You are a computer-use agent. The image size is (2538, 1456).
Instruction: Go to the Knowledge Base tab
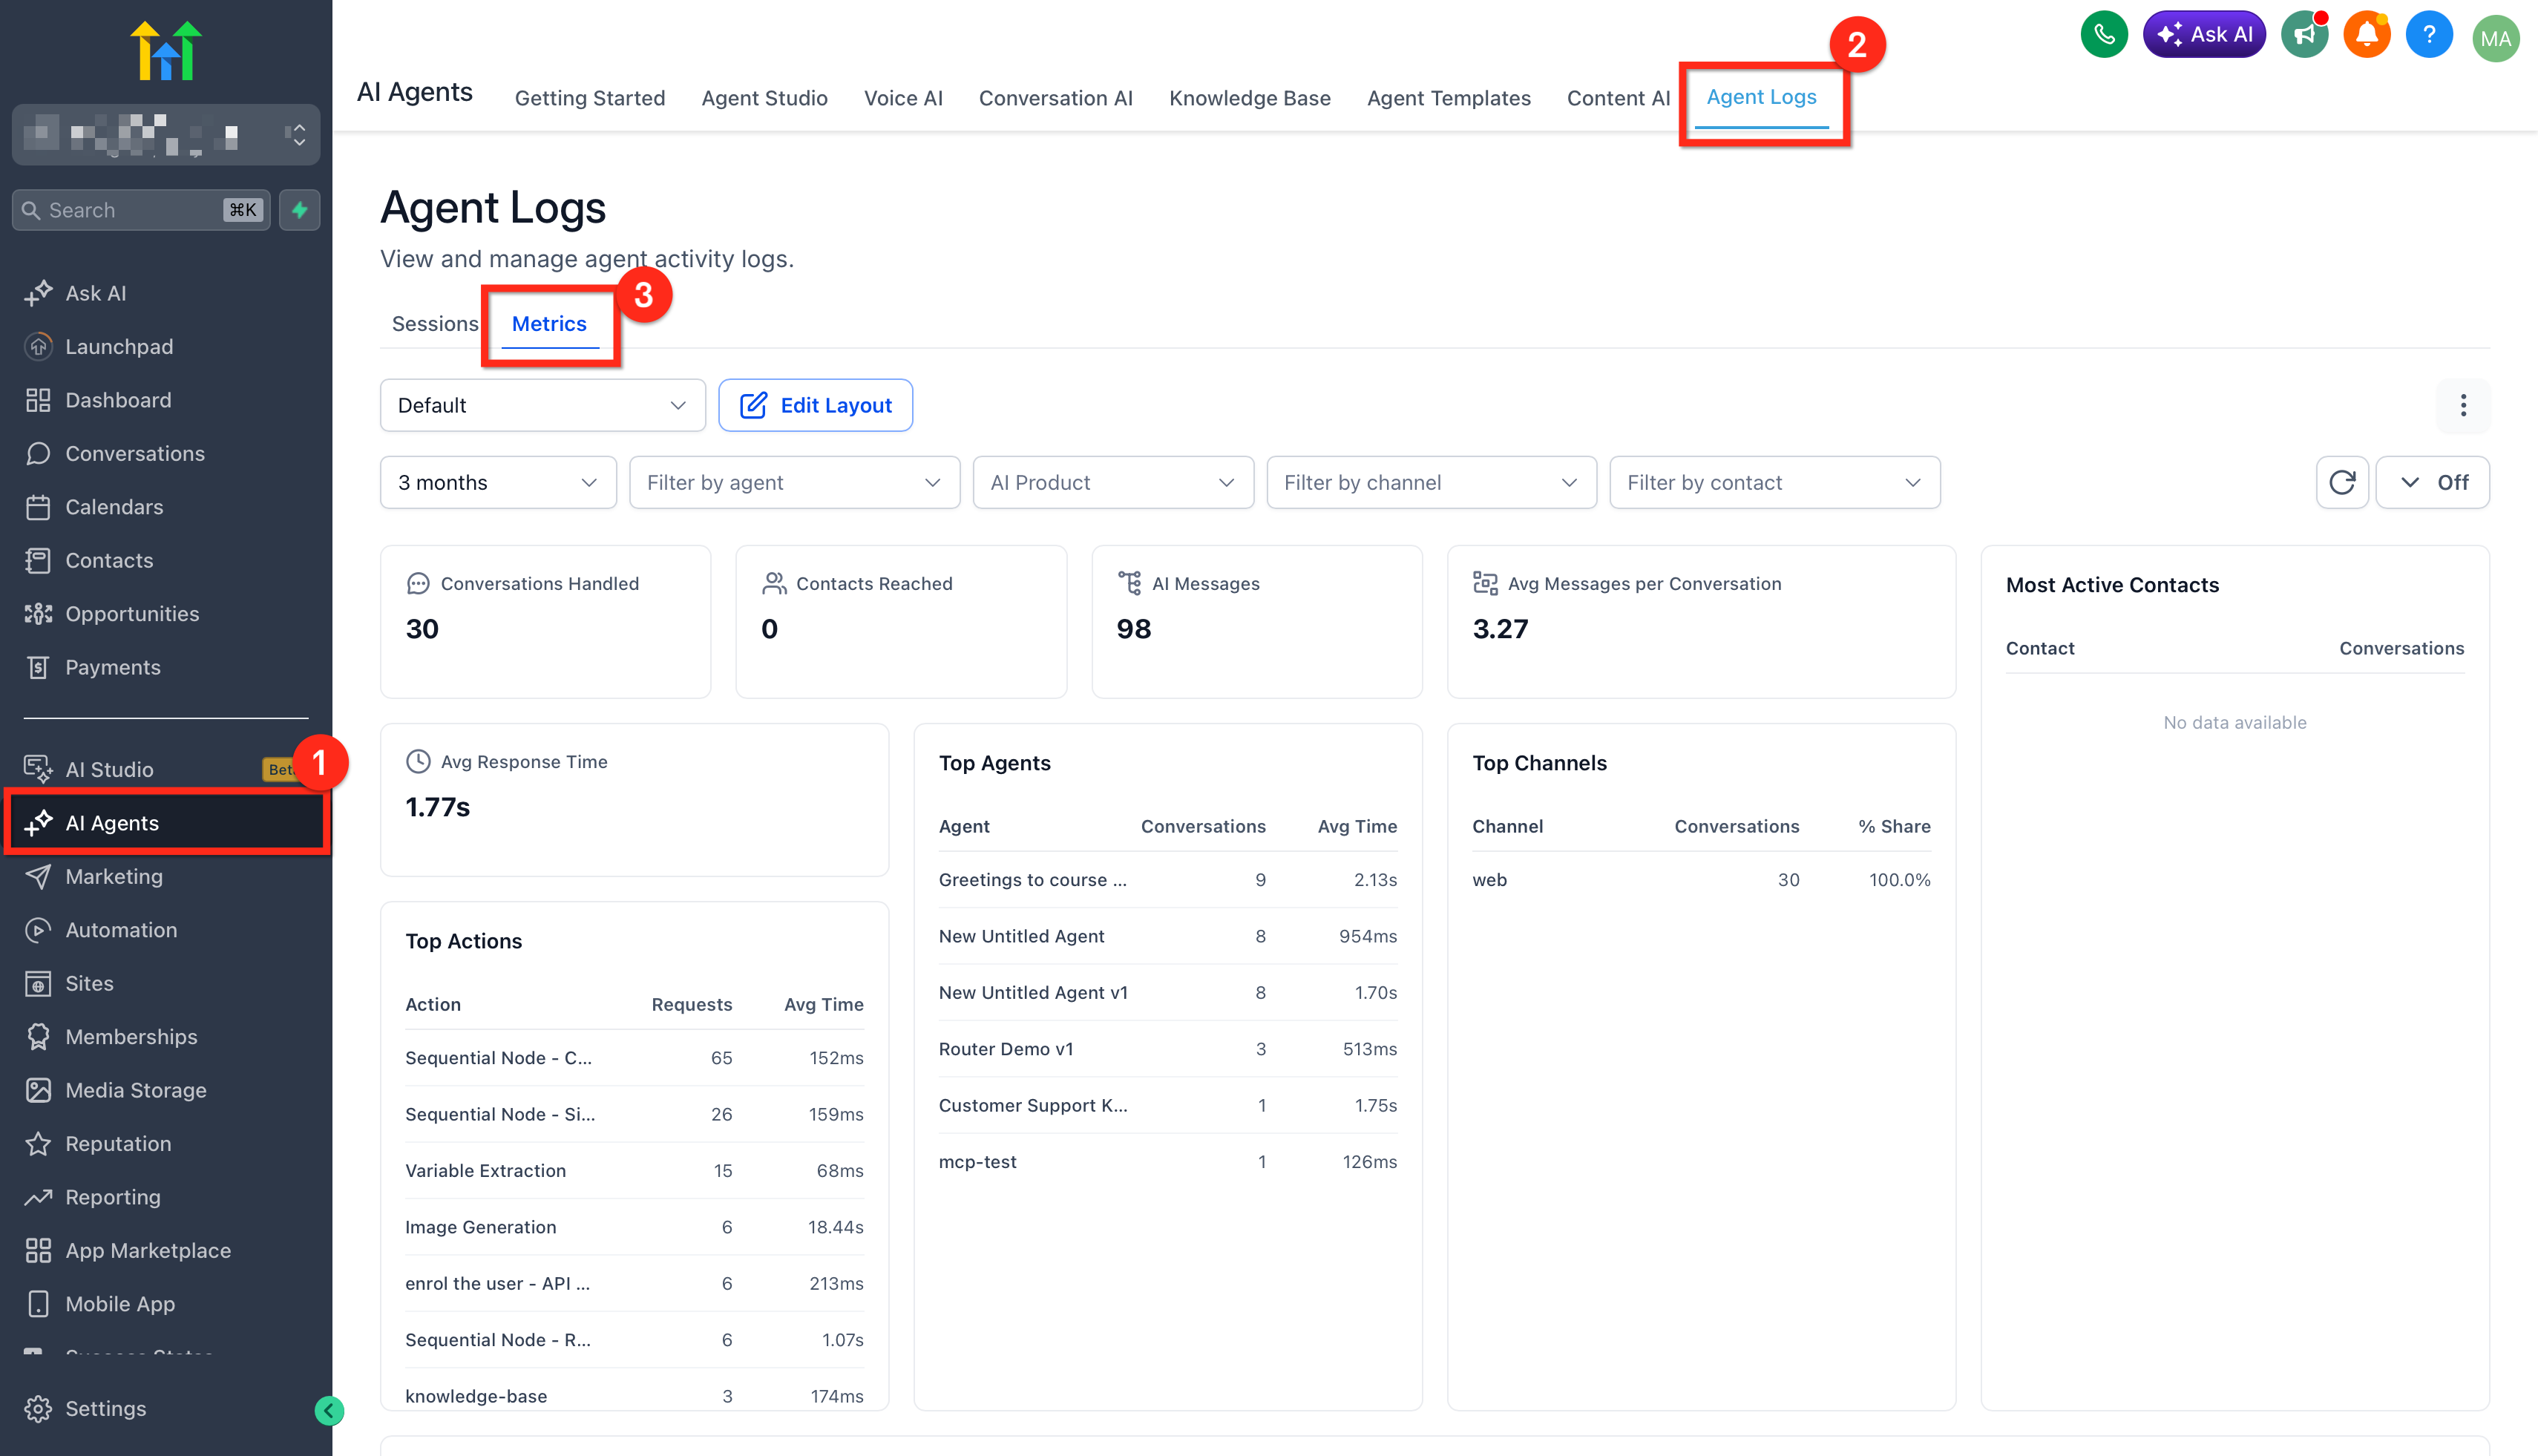[1250, 98]
